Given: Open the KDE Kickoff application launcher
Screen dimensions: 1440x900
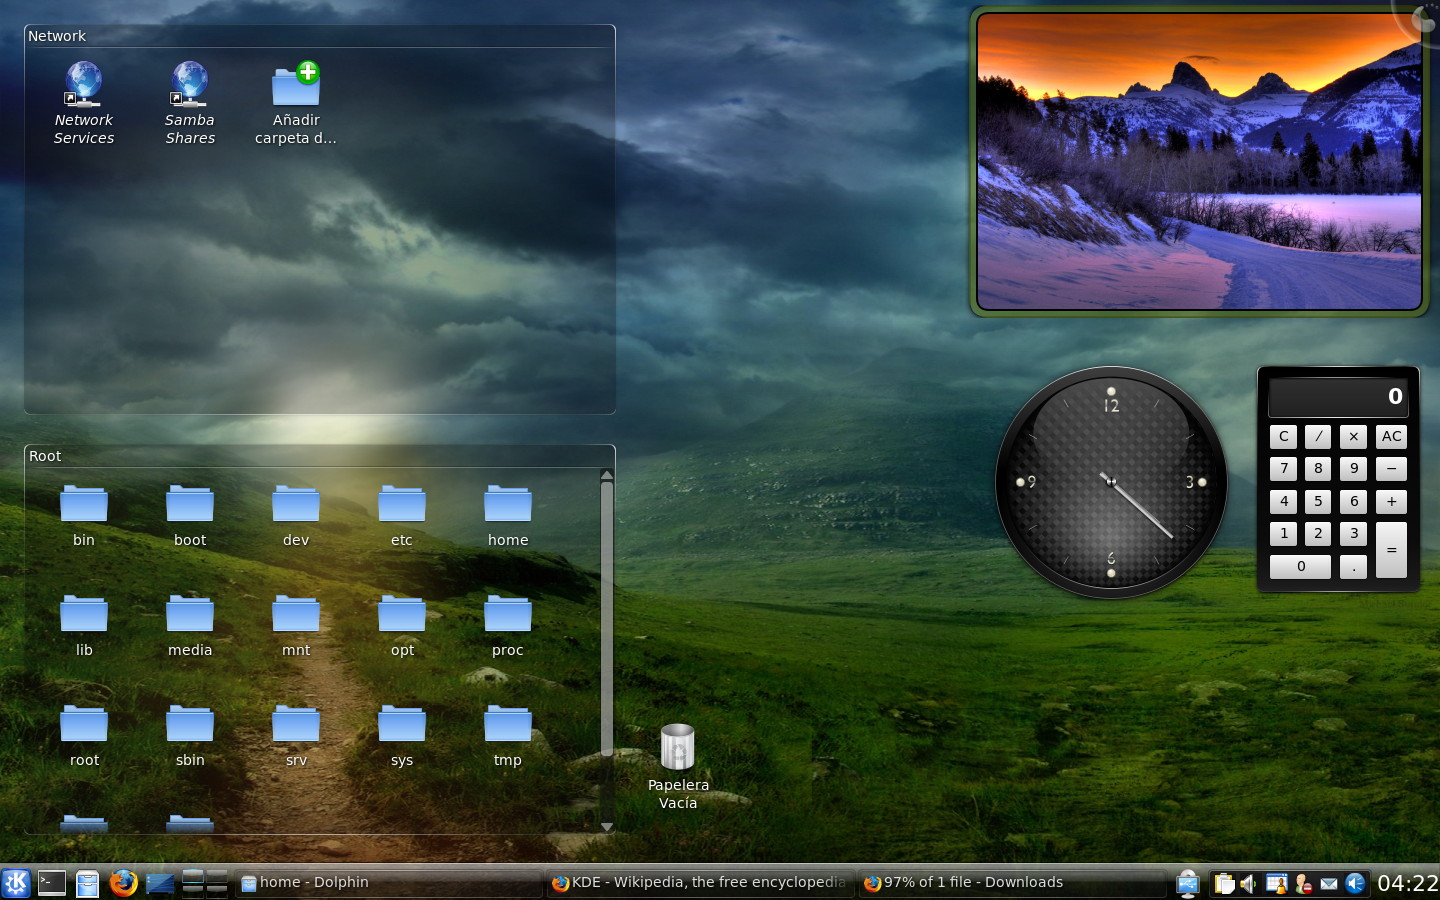Looking at the screenshot, I should [16, 883].
